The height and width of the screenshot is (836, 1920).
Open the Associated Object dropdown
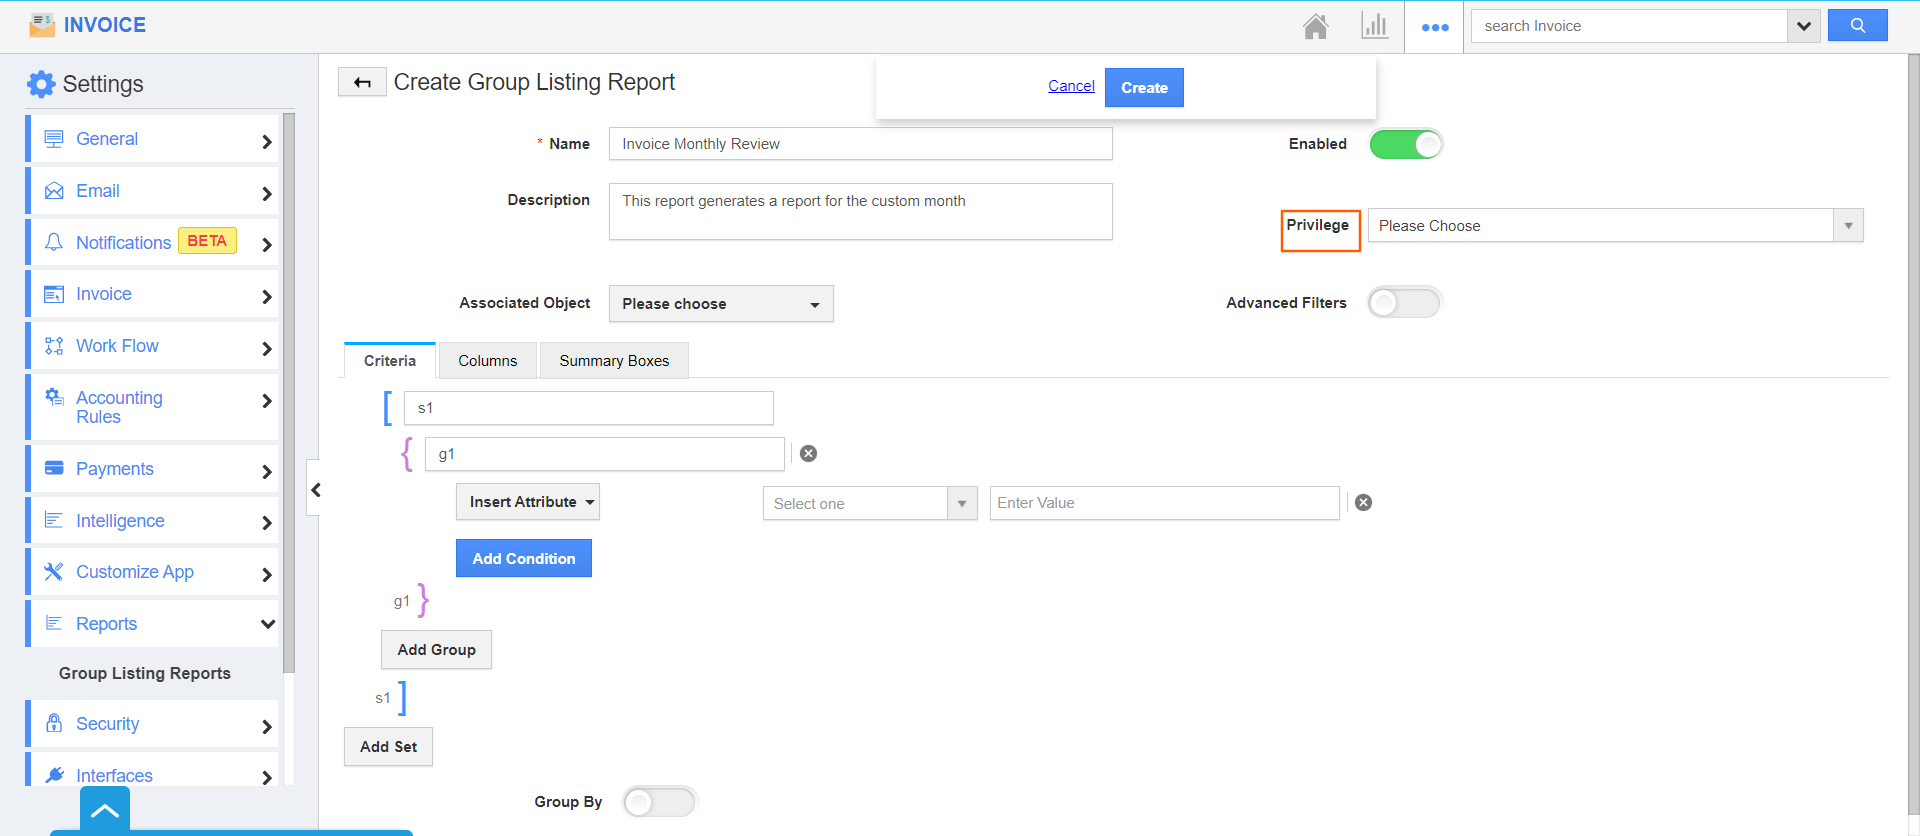720,304
